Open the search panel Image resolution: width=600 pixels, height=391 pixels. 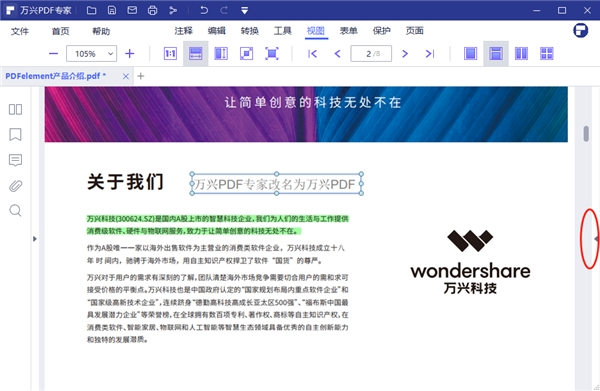pyautogui.click(x=15, y=211)
